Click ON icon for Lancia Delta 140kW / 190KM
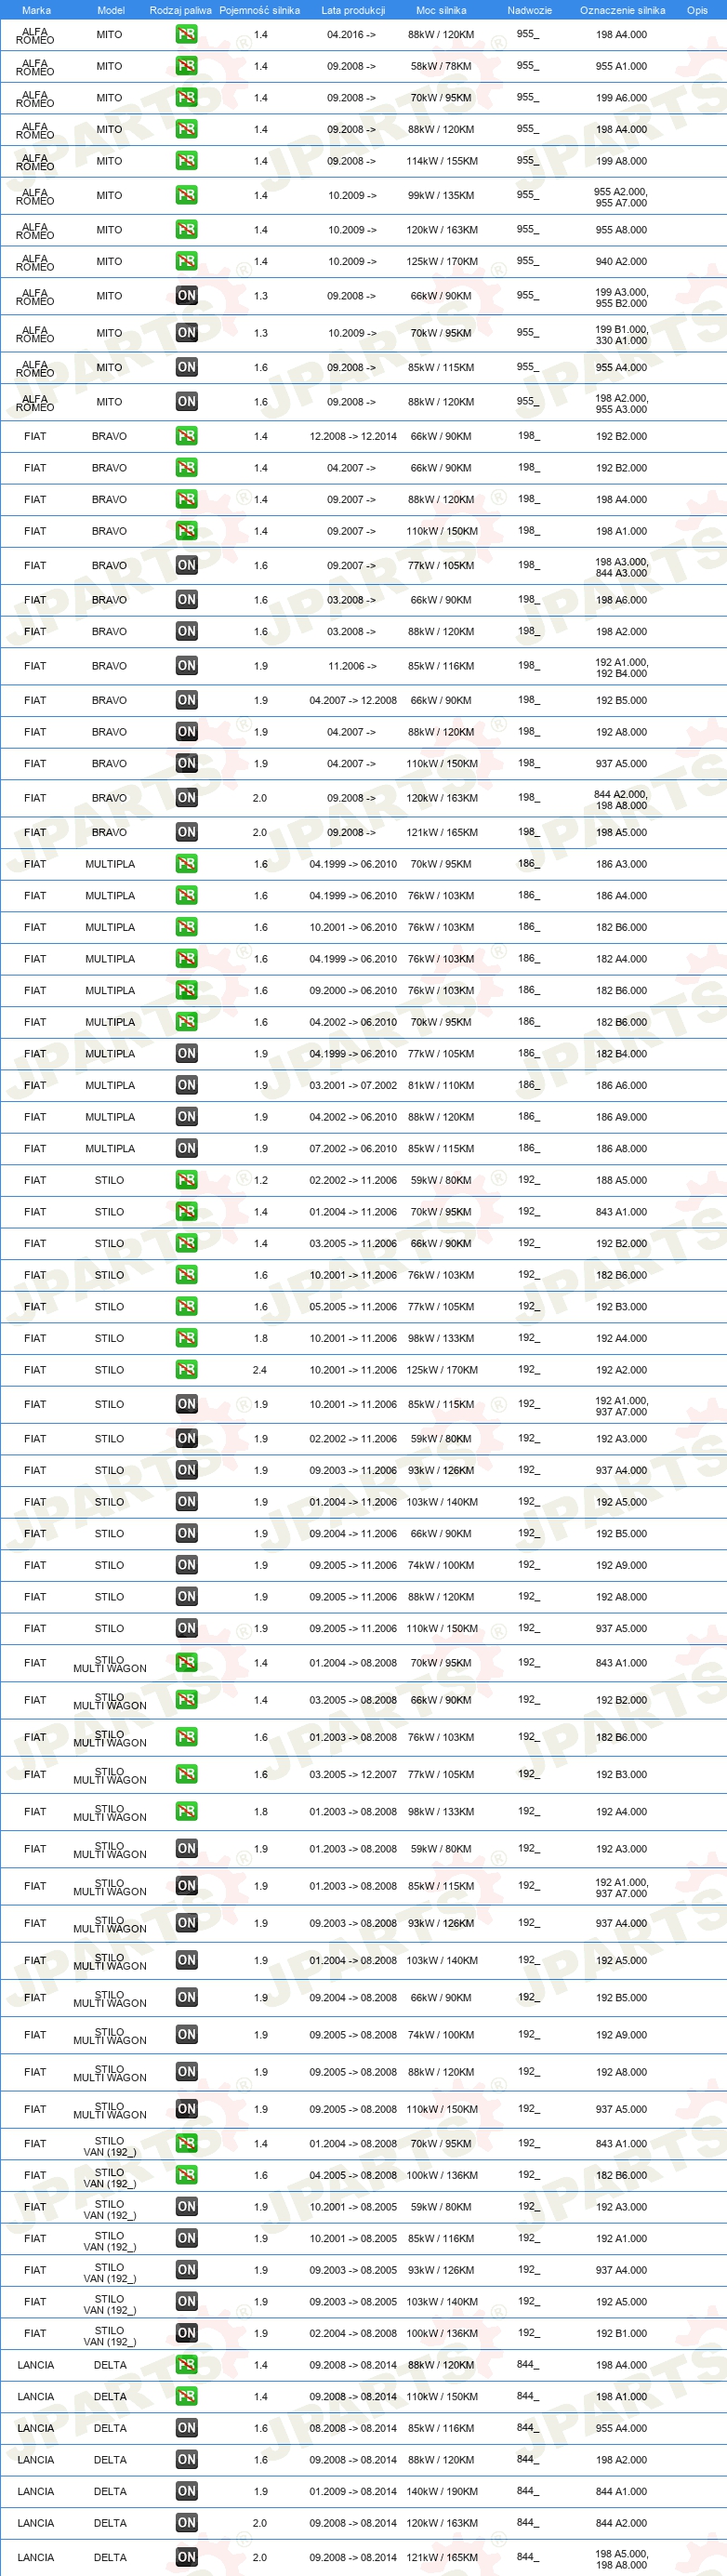Viewport: 727px width, 2576px height. (x=186, y=2491)
